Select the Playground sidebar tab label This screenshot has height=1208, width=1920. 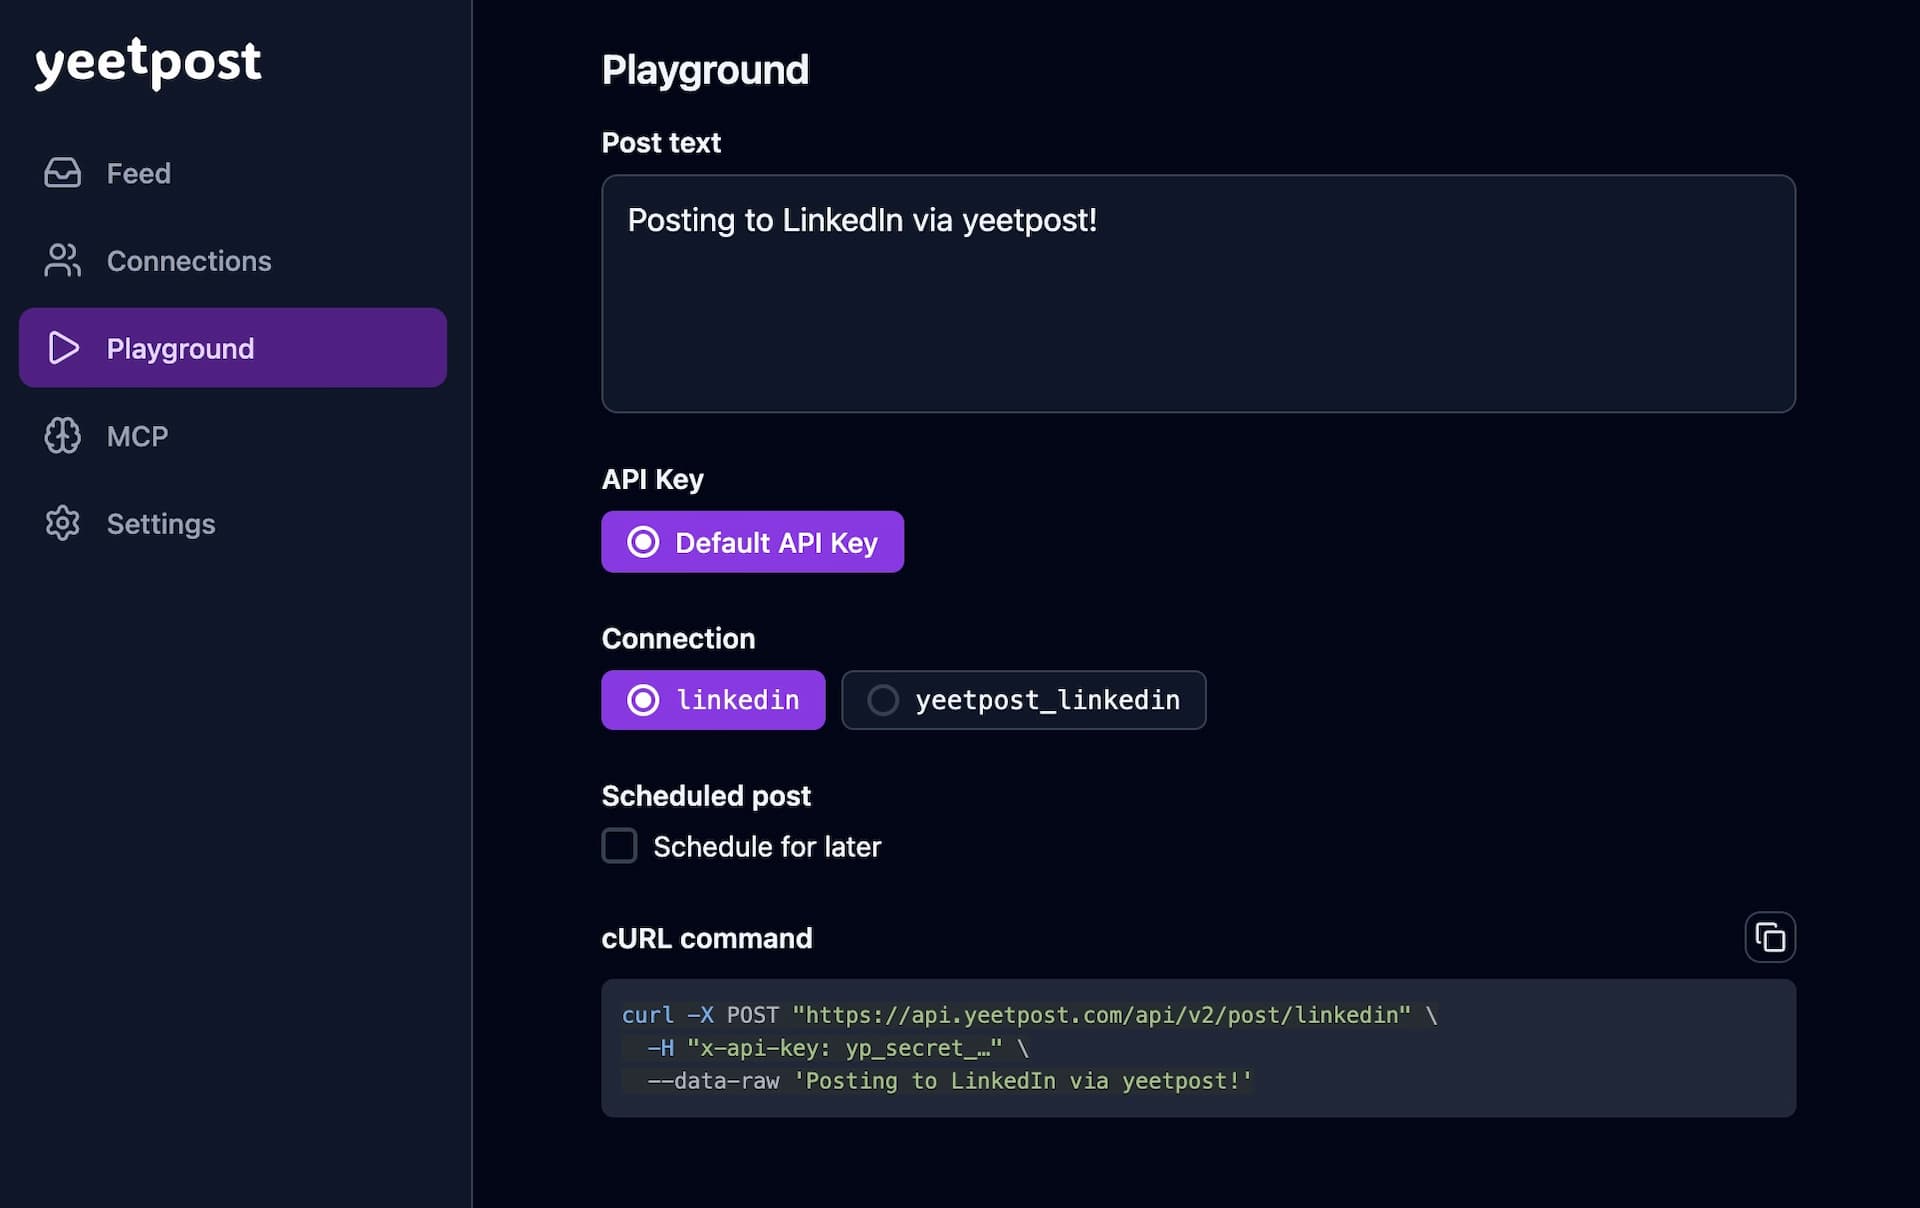click(x=180, y=348)
